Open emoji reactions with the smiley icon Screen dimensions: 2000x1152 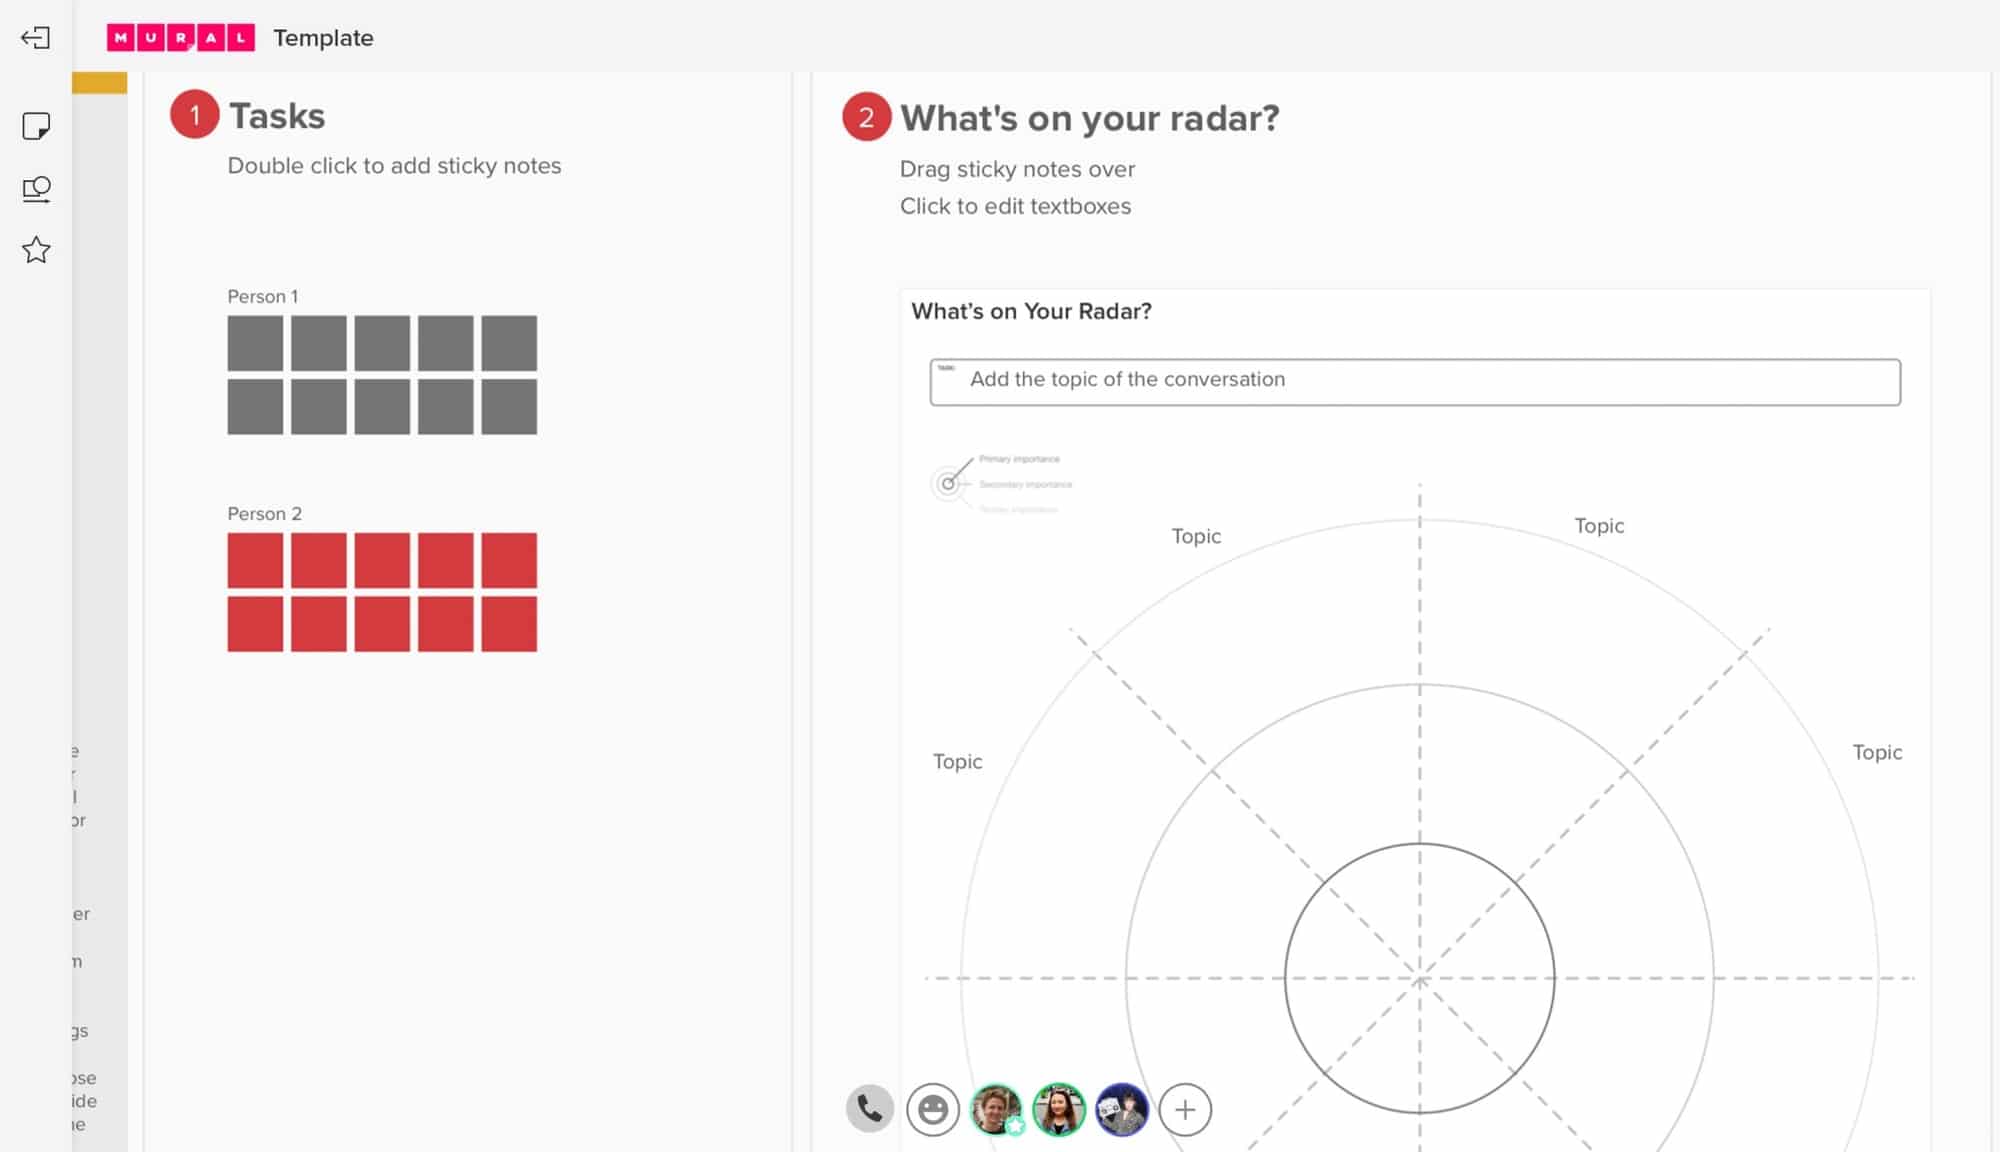(x=934, y=1108)
